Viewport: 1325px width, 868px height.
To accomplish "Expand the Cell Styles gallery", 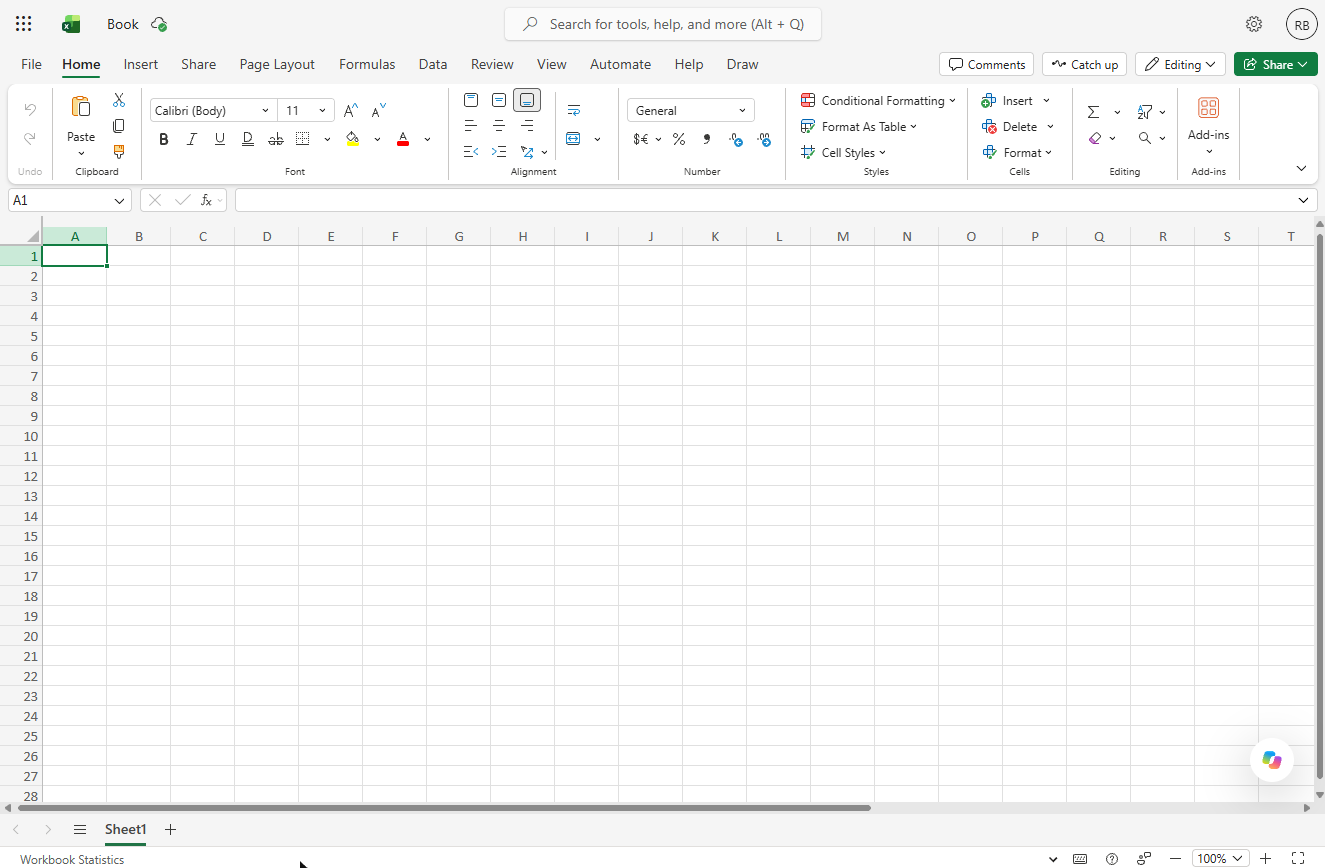I will coord(843,152).
